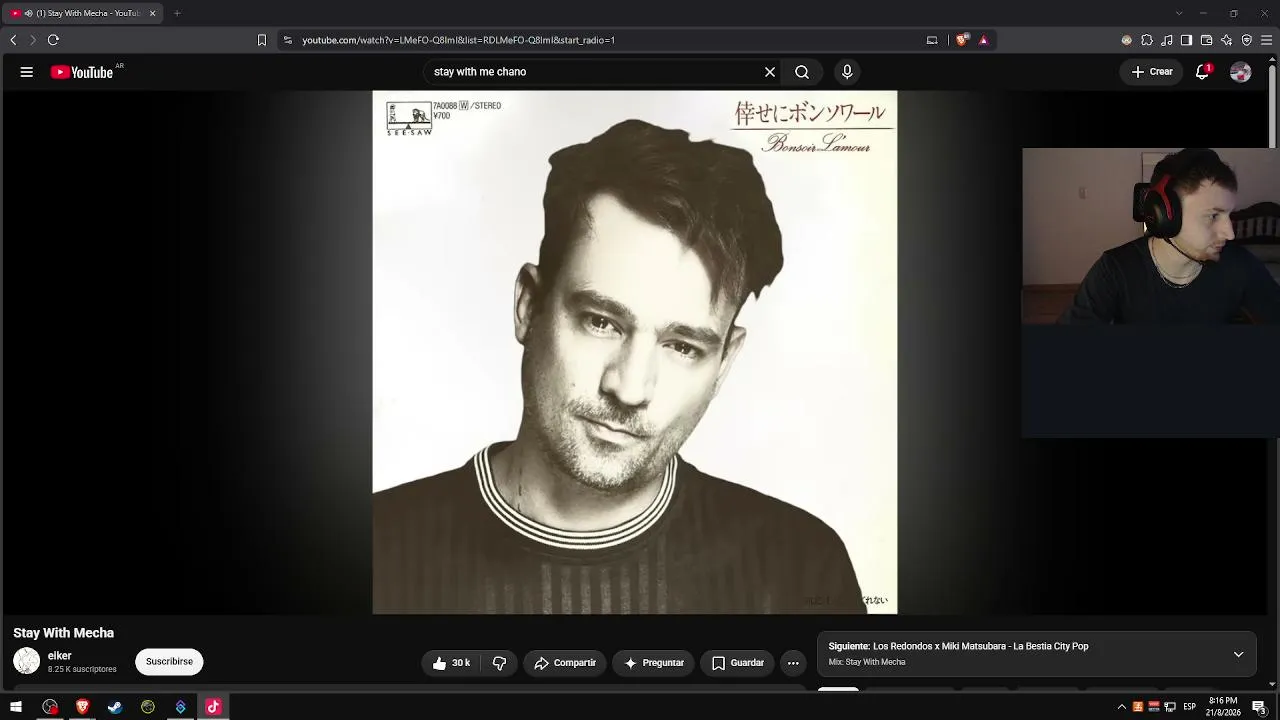This screenshot has height=720, width=1280.
Task: Open the Windows Start menu
Action: pyautogui.click(x=16, y=707)
